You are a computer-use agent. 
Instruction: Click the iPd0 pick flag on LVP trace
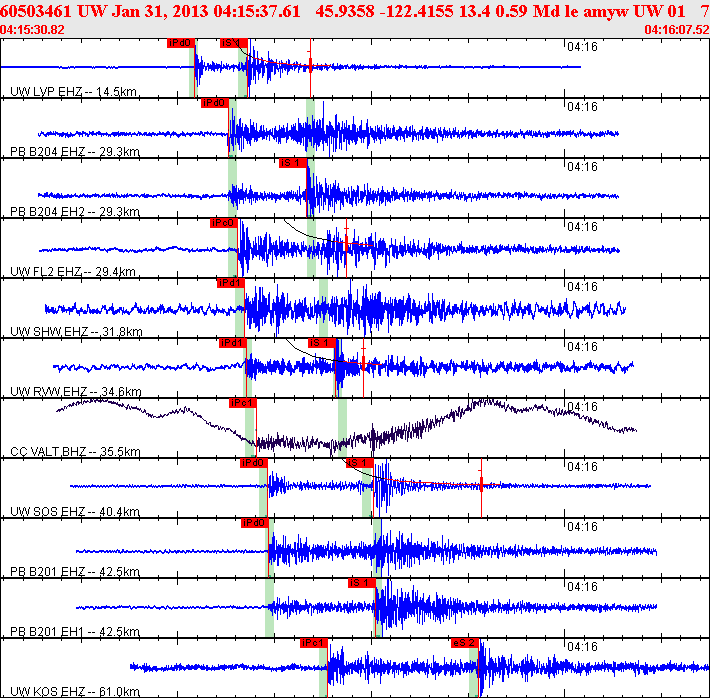pos(181,43)
